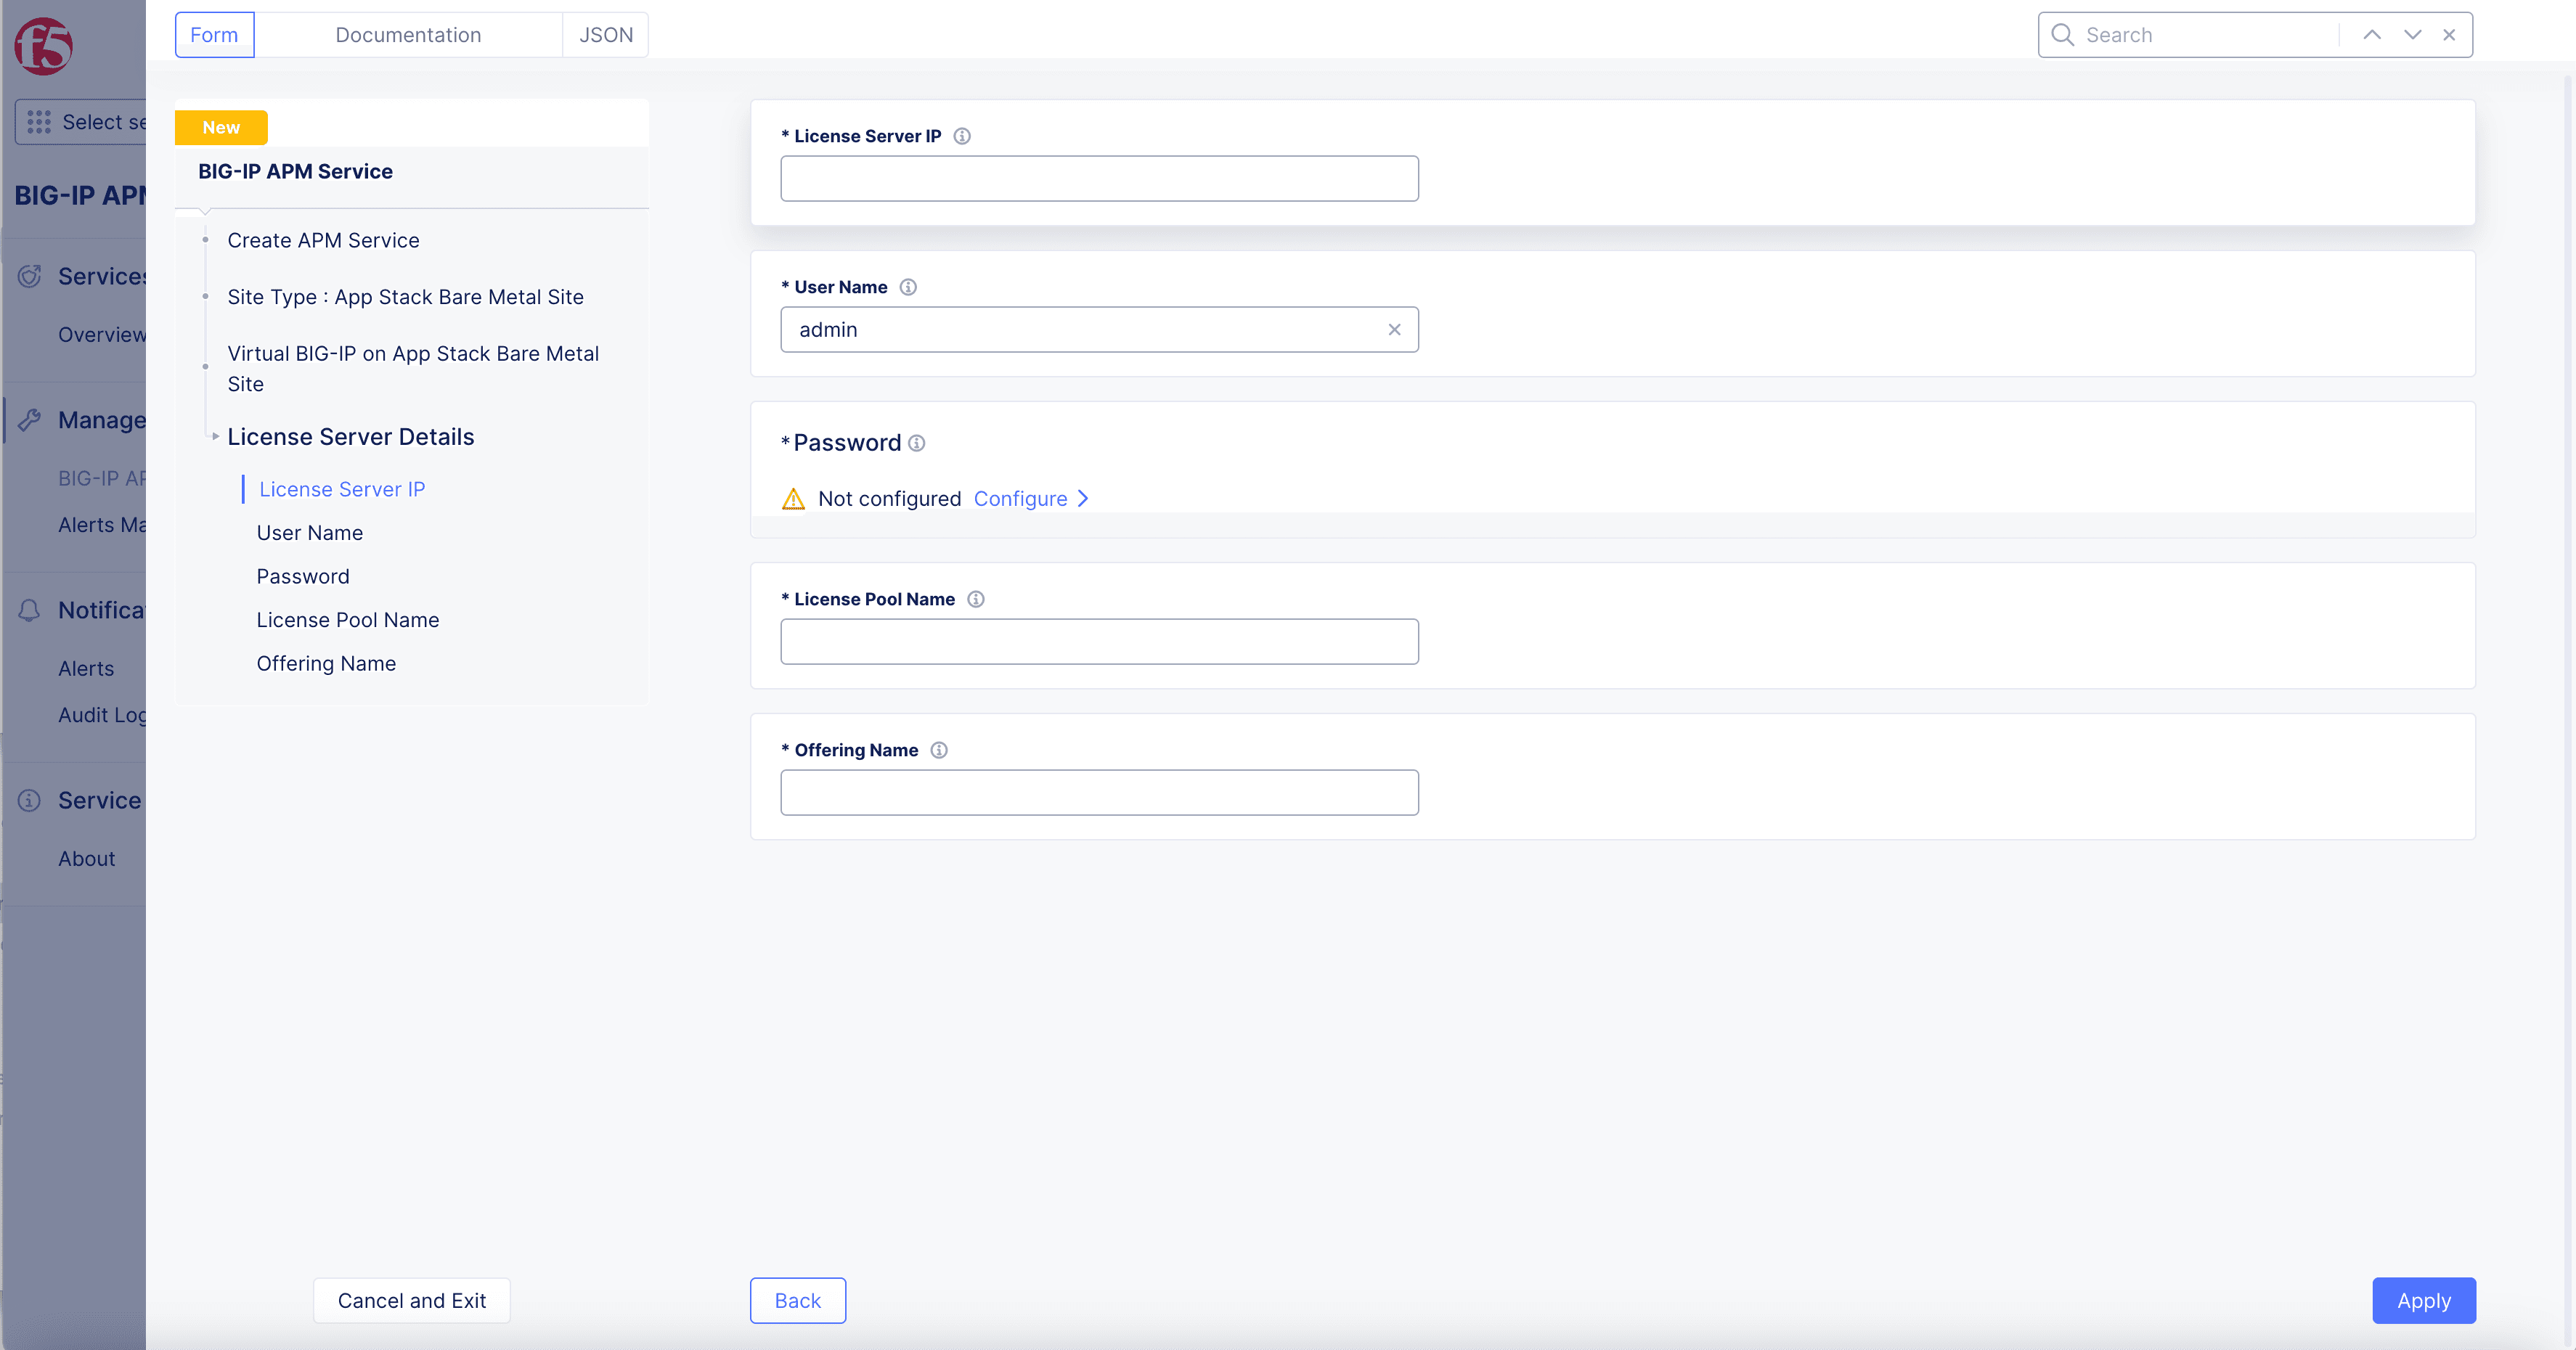Click the F5 logo icon
The width and height of the screenshot is (2576, 1350).
click(x=43, y=45)
